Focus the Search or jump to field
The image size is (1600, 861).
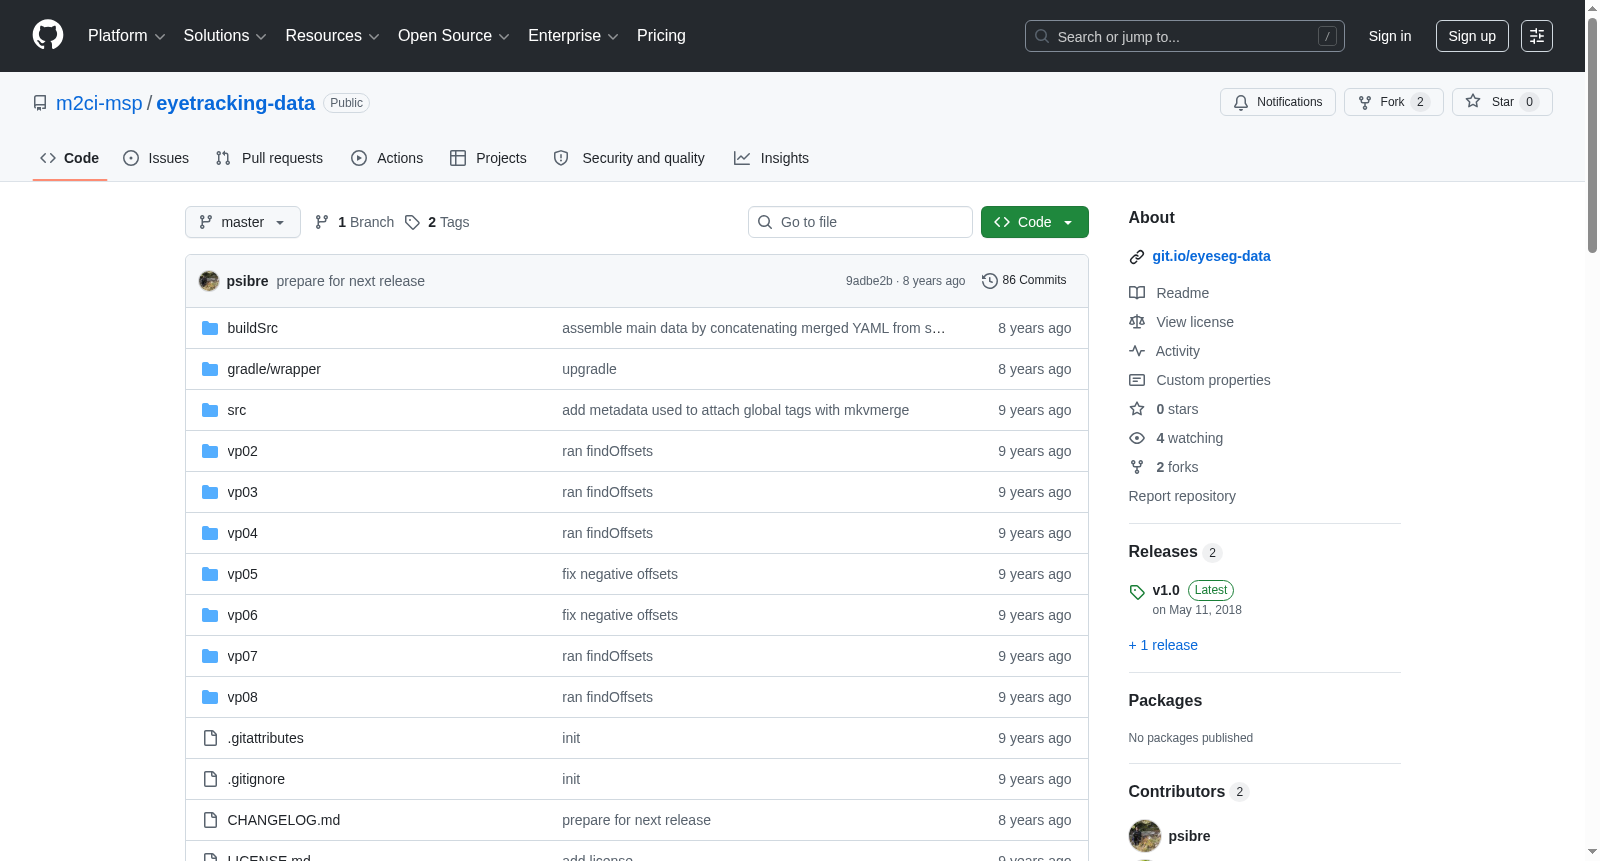click(x=1184, y=36)
